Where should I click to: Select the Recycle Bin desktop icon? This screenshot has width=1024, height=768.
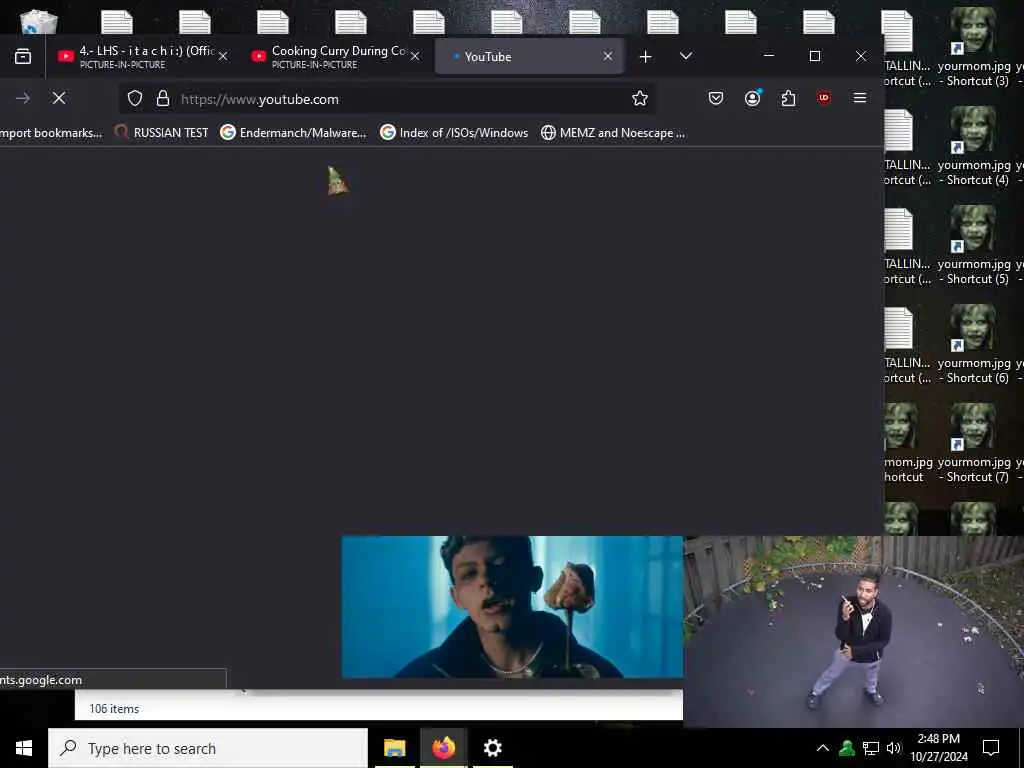click(39, 21)
